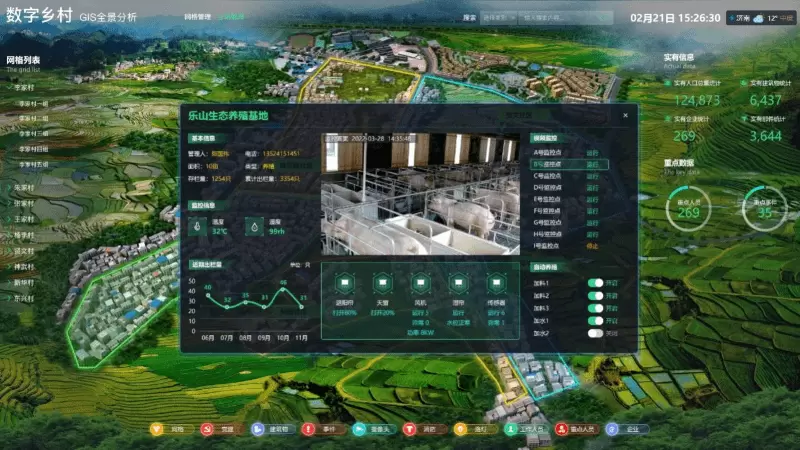
Task: Expand the 朱家村 grid node
Action: point(10,188)
